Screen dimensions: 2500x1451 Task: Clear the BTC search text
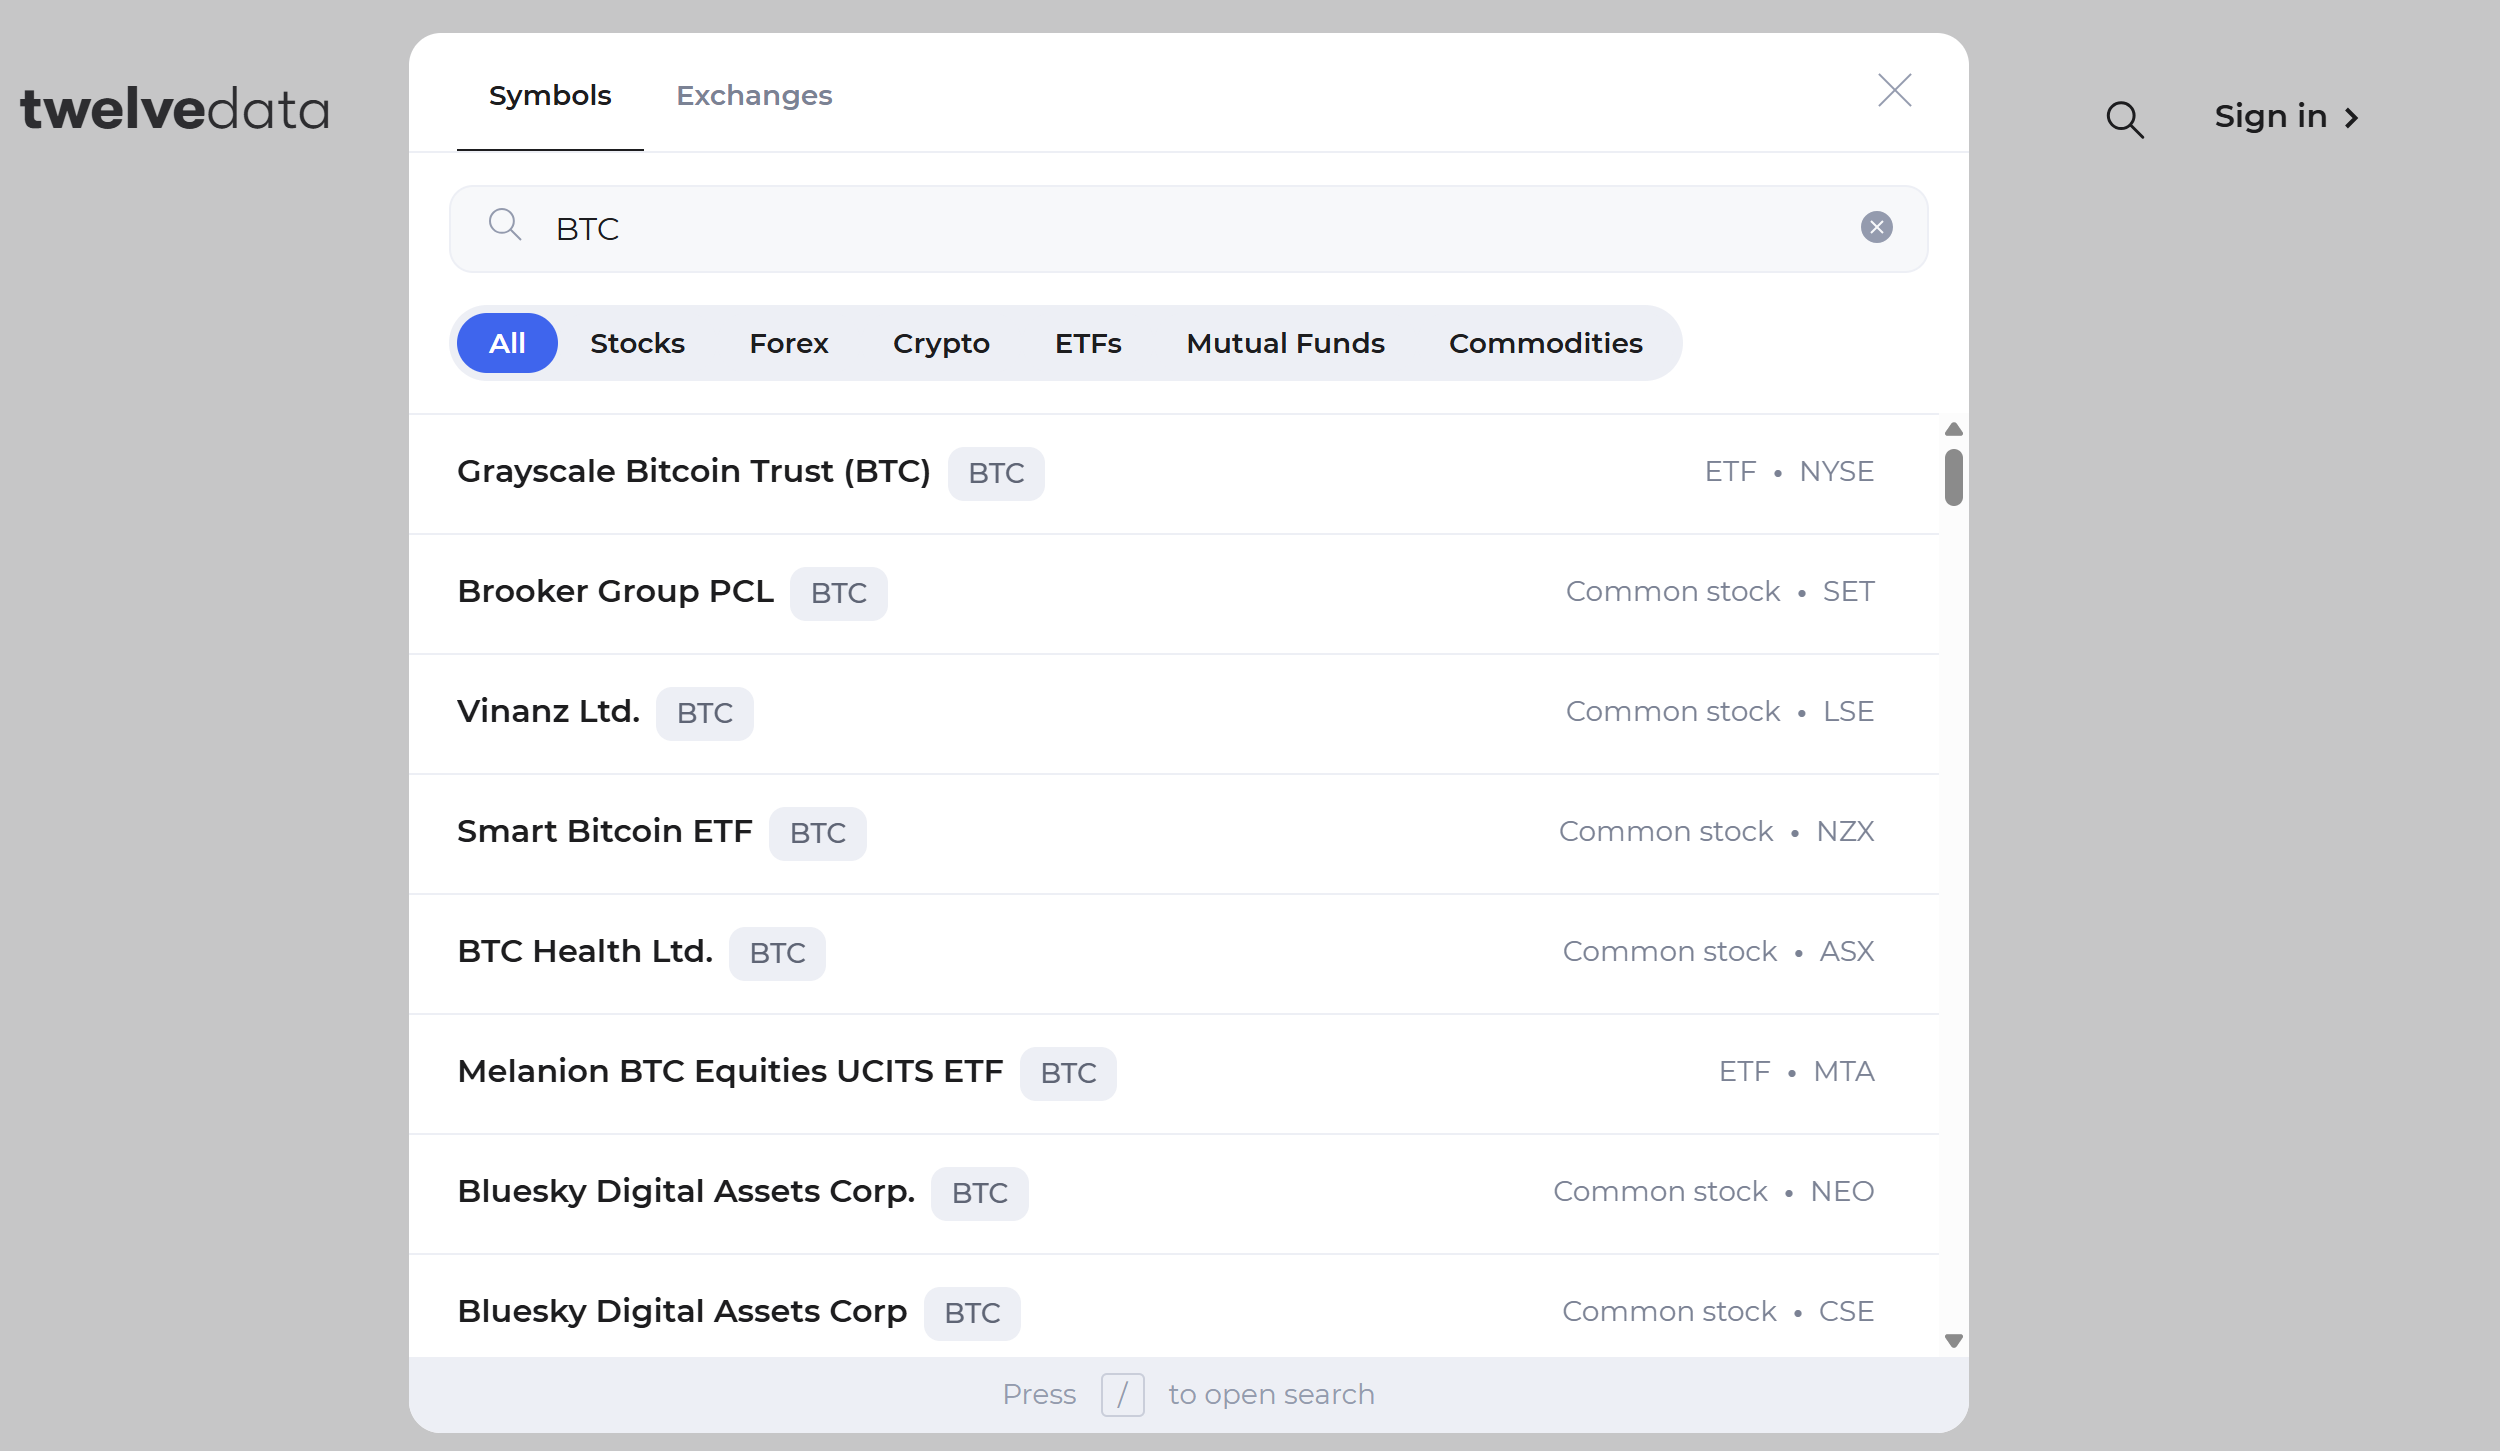coord(1876,228)
